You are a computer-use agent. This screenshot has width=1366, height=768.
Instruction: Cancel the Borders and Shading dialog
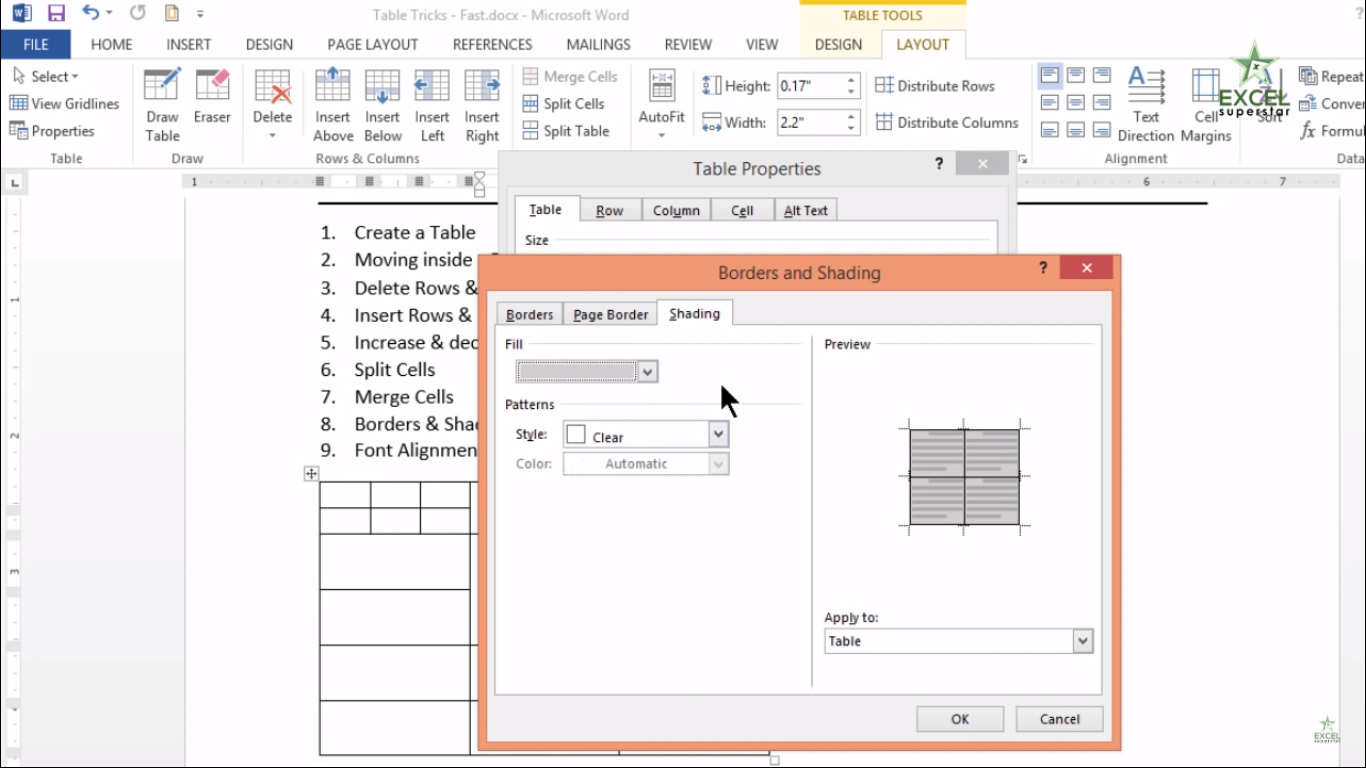[1059, 718]
